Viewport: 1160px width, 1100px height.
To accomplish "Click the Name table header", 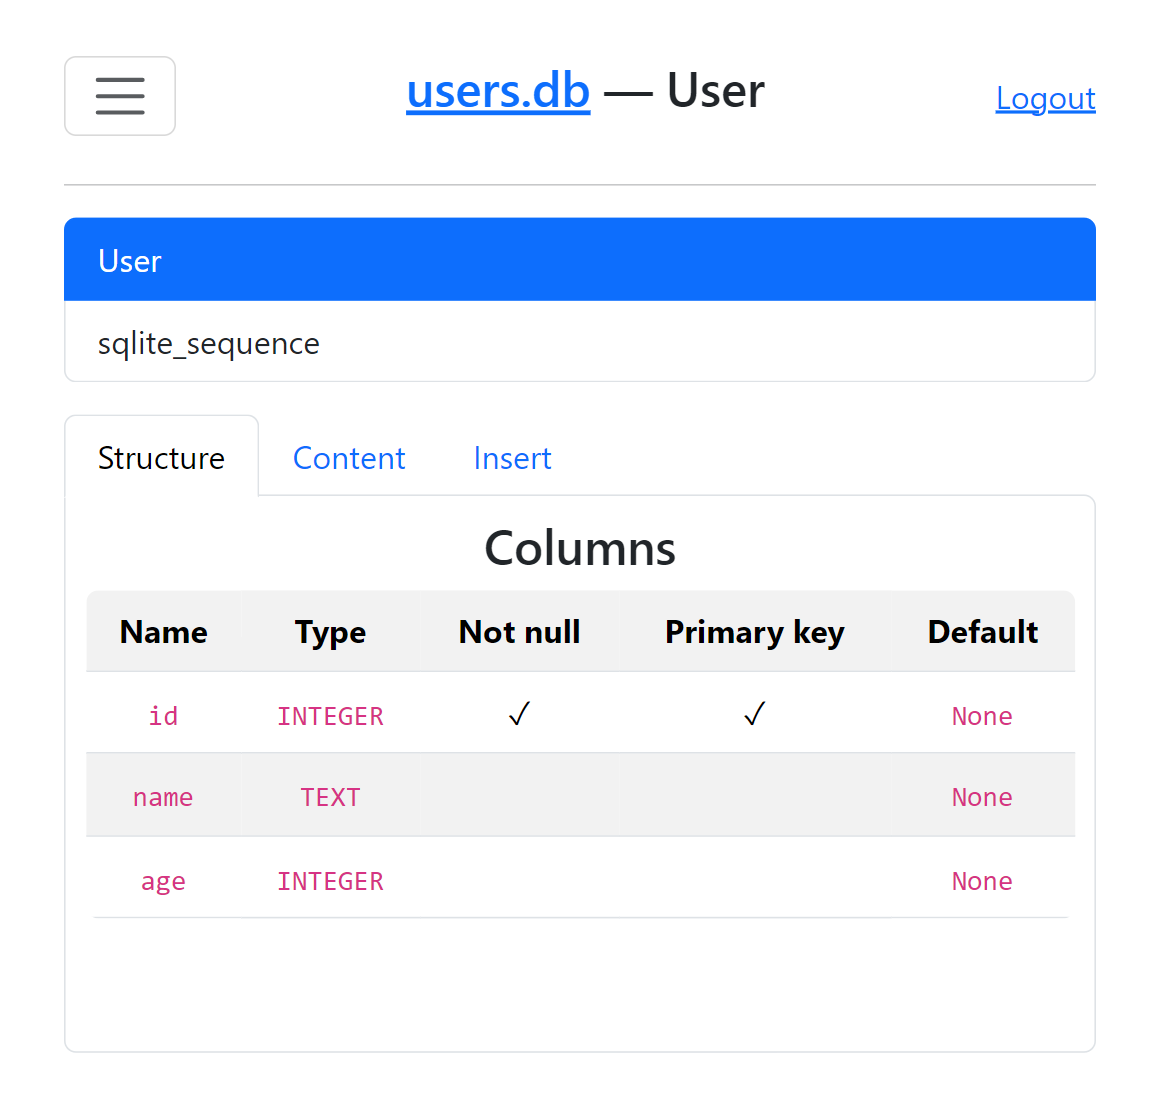I will pyautogui.click(x=163, y=631).
